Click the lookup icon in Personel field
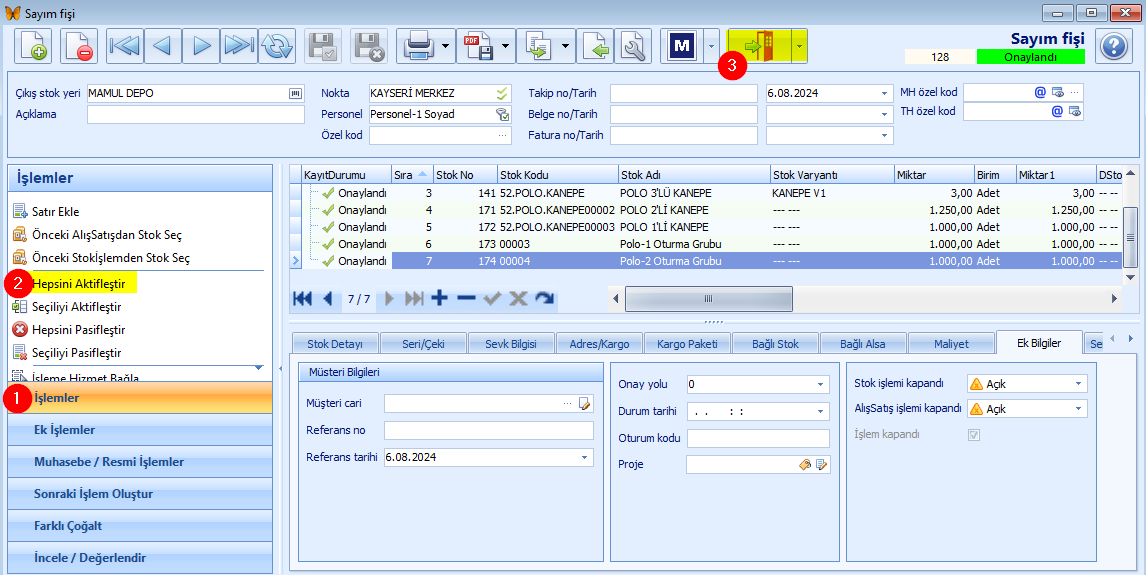 [x=502, y=114]
